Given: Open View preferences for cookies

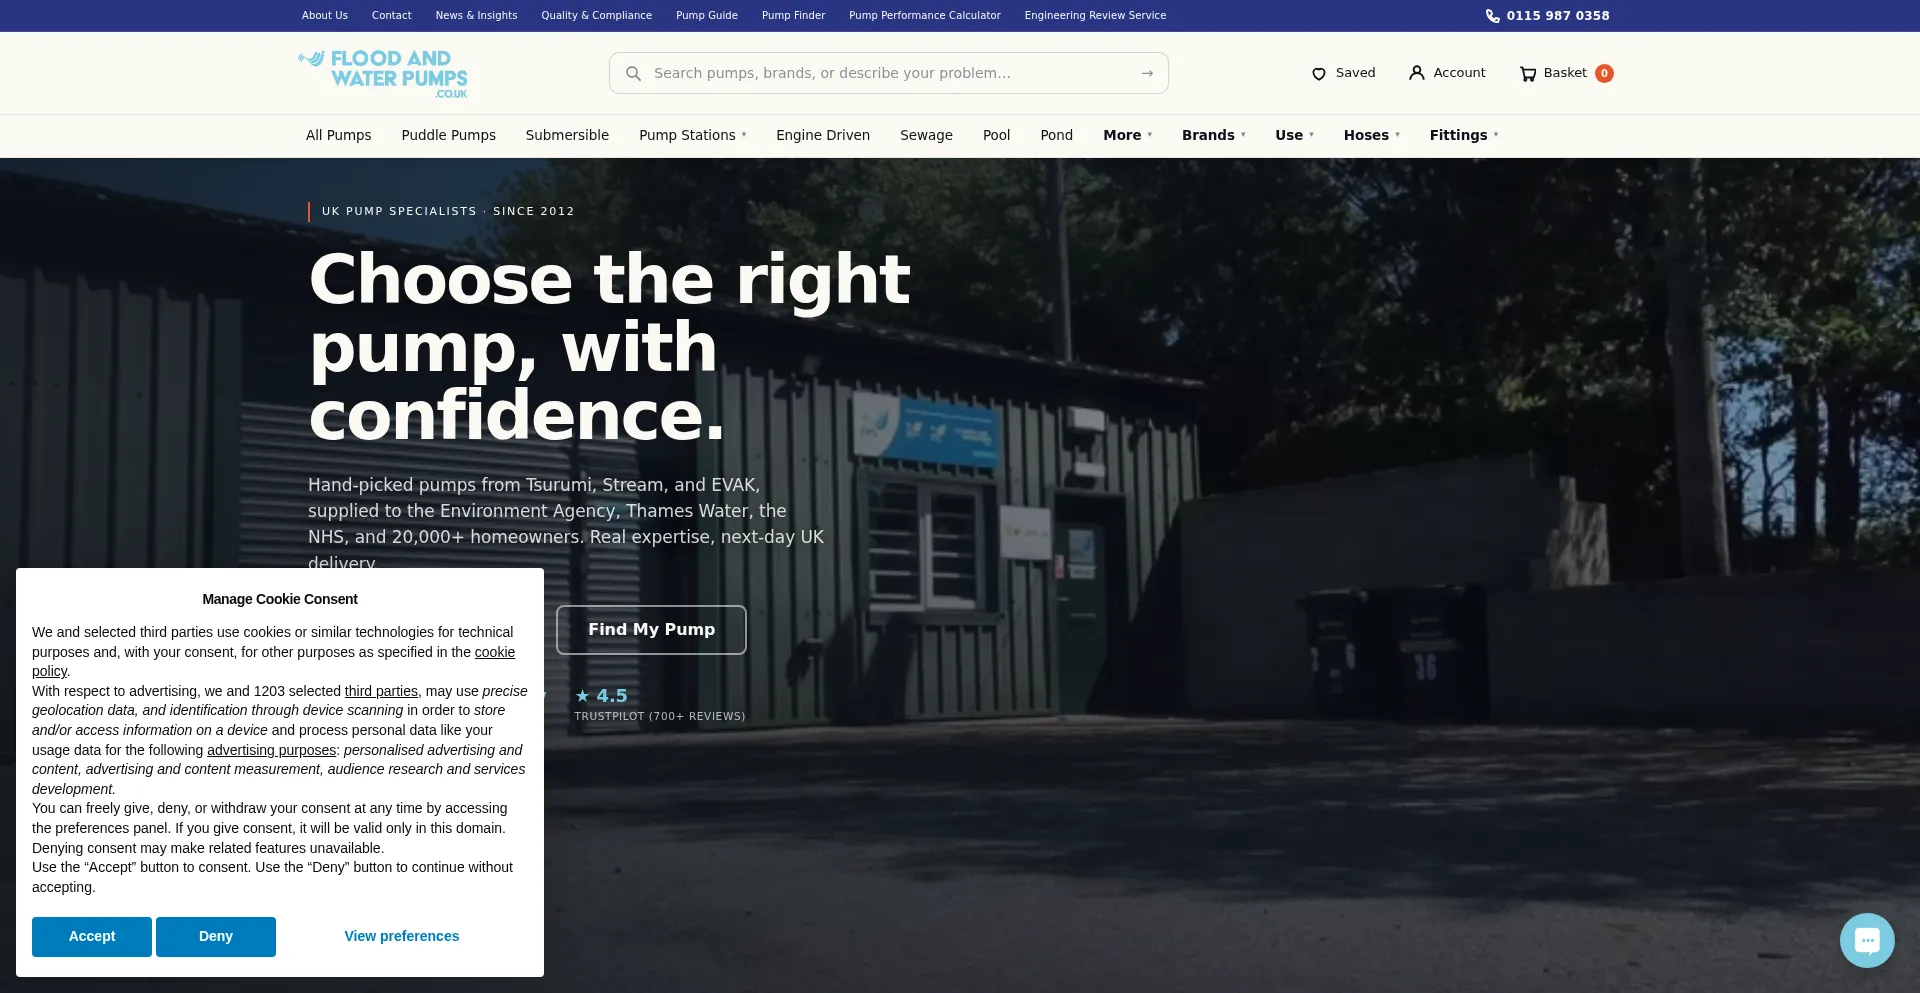Looking at the screenshot, I should tap(402, 937).
